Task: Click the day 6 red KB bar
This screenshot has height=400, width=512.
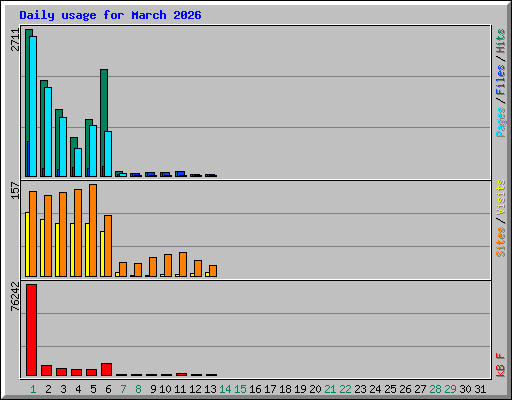Action: point(106,369)
